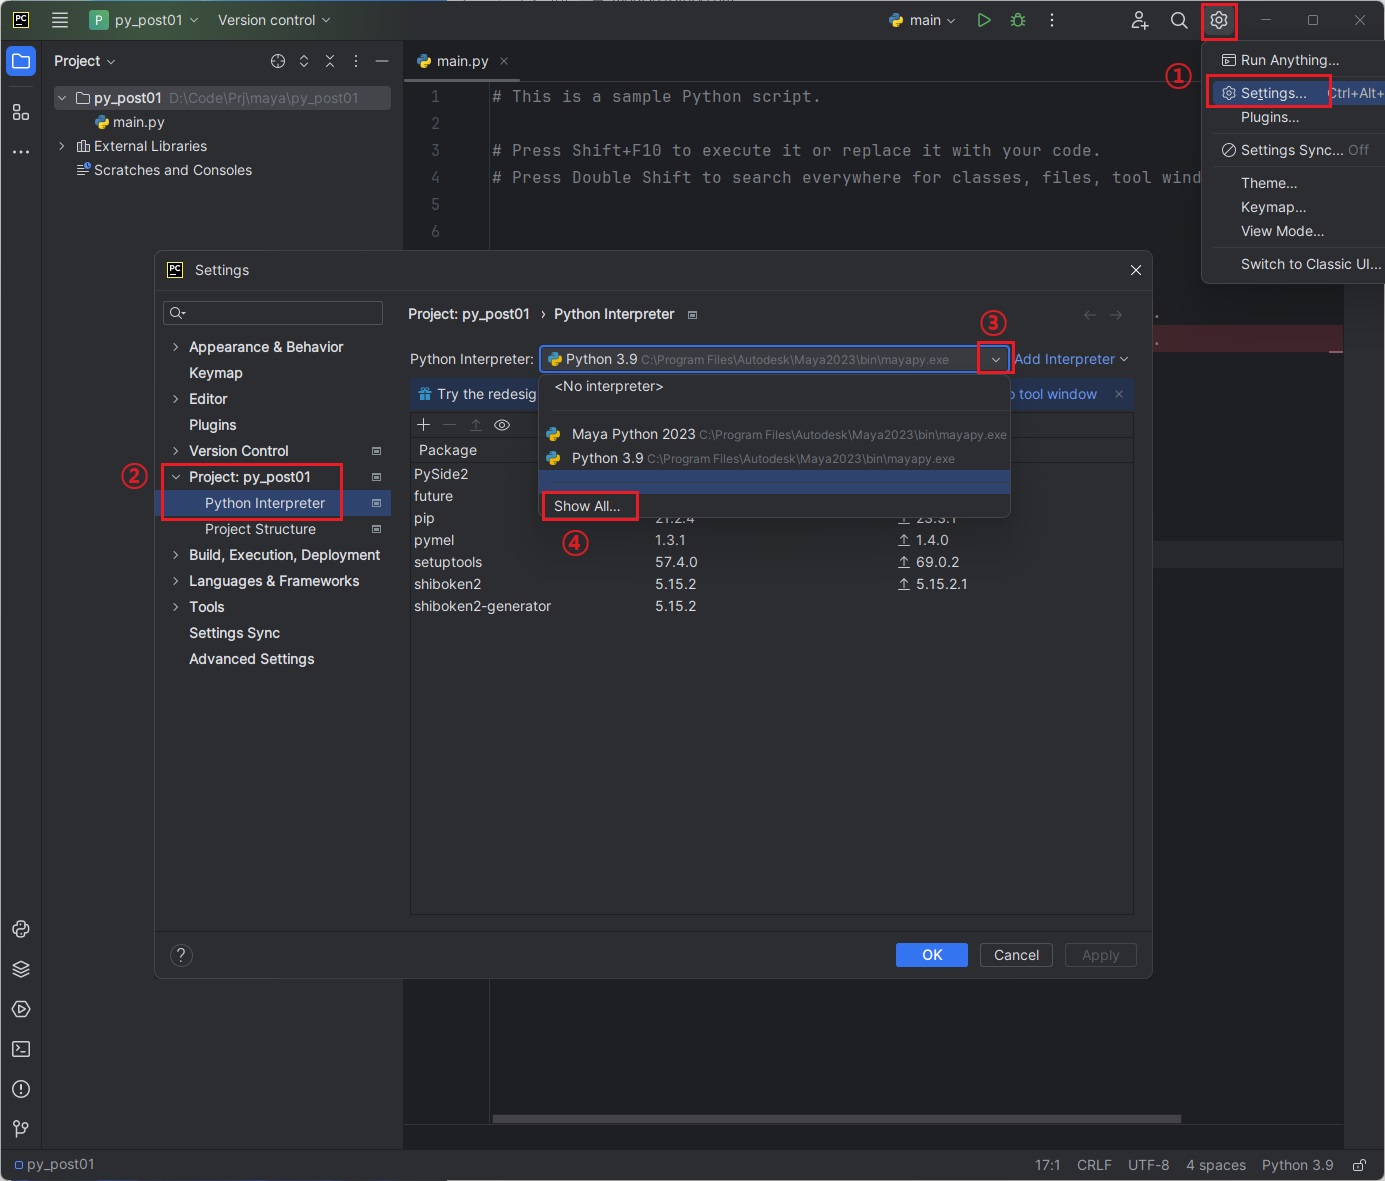
Task: Select opened file locate target icon
Action: coord(278,61)
